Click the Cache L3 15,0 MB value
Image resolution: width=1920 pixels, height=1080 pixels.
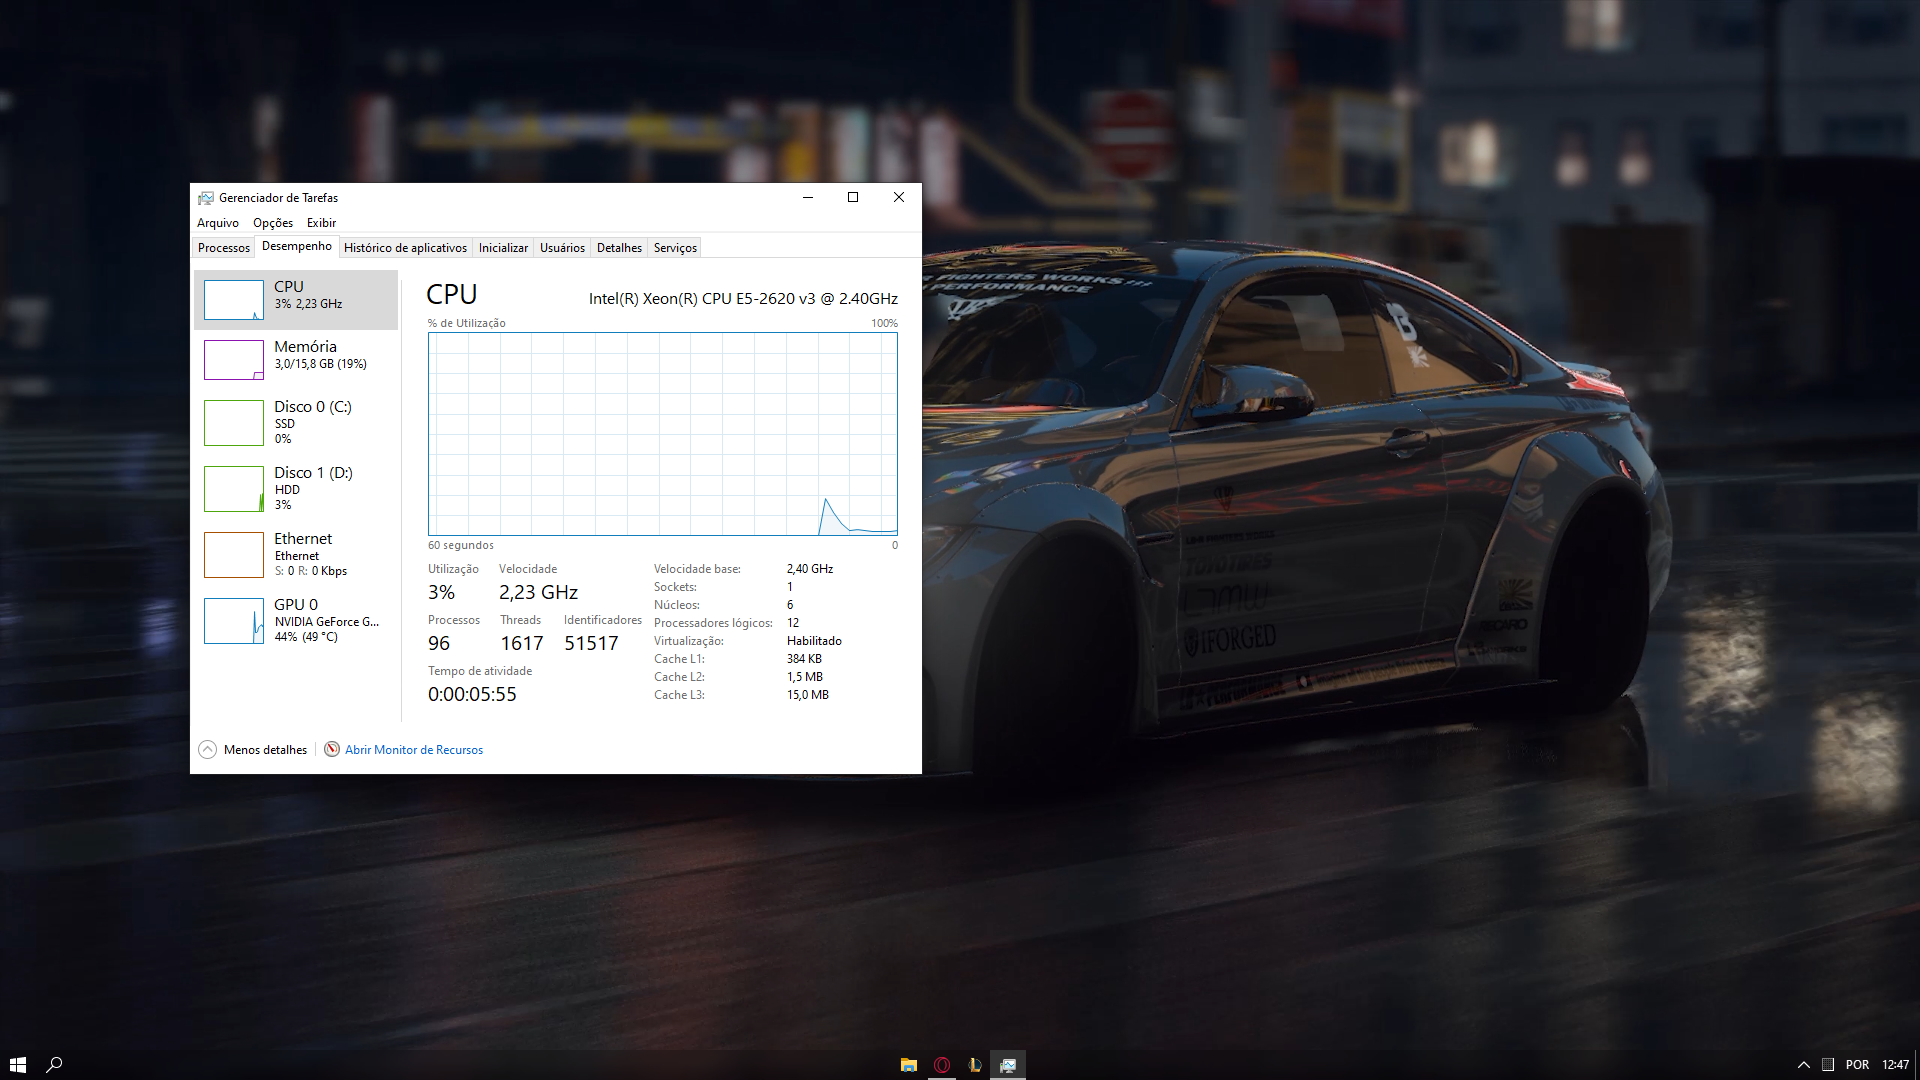(x=808, y=695)
